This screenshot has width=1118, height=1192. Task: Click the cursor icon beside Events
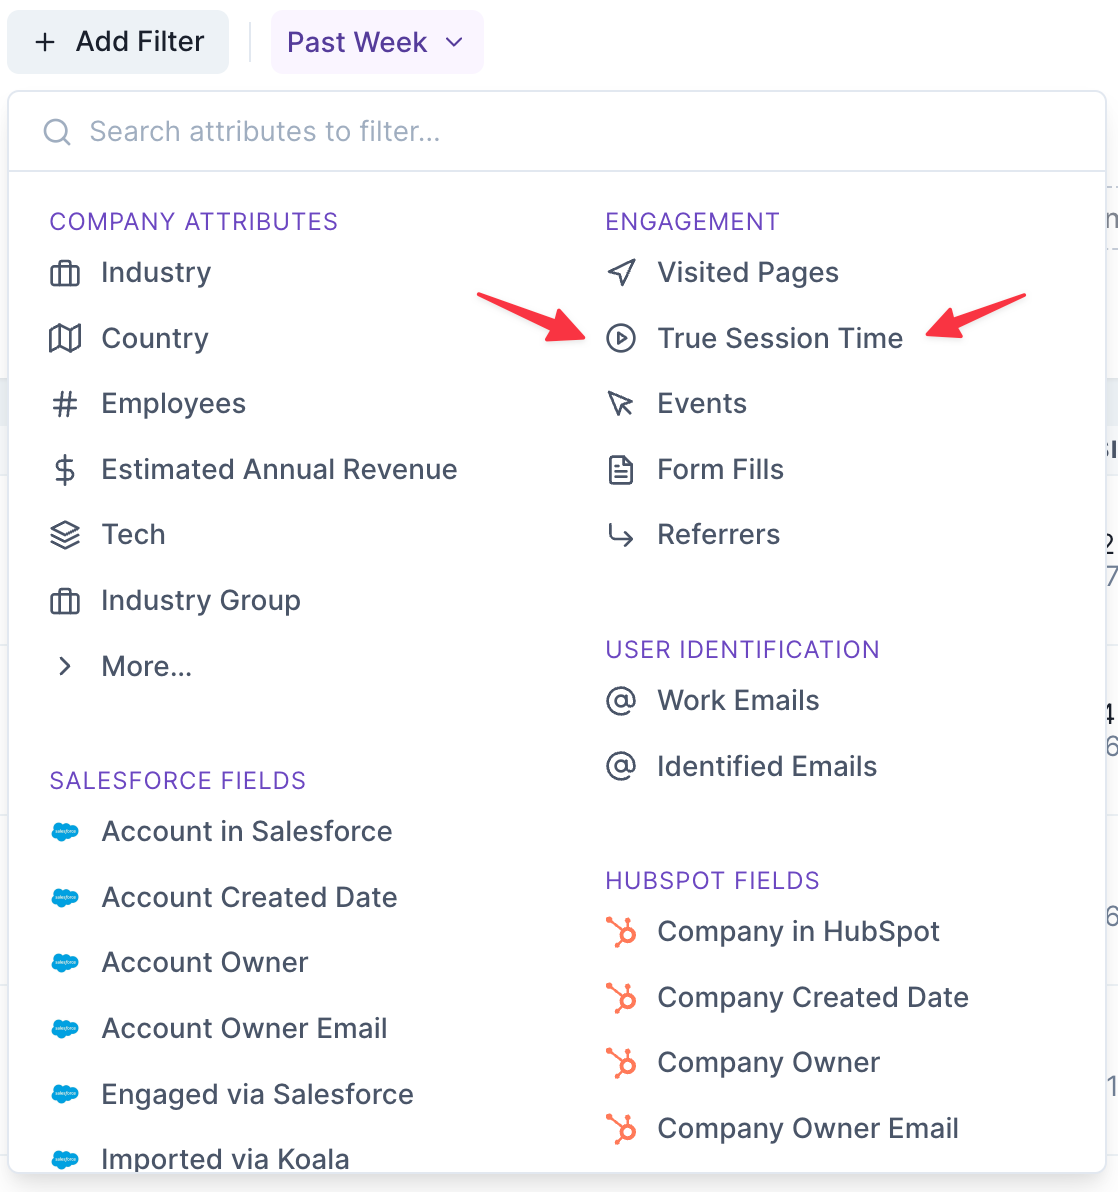click(x=621, y=404)
